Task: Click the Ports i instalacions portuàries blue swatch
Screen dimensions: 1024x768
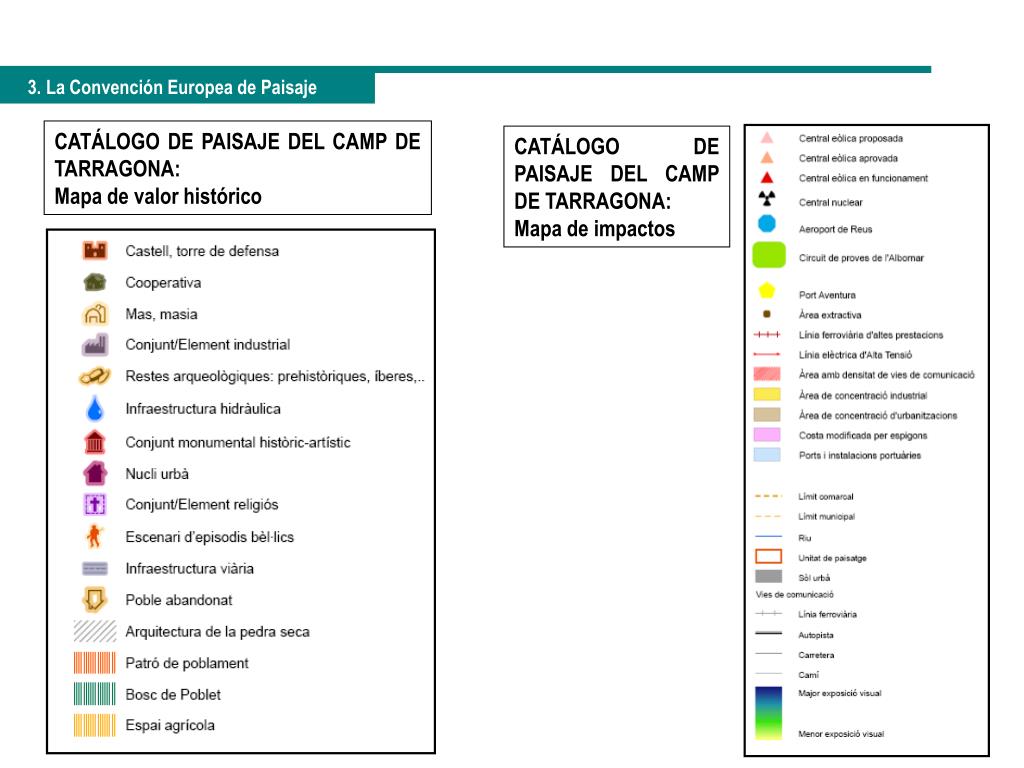Action: pyautogui.click(x=767, y=455)
